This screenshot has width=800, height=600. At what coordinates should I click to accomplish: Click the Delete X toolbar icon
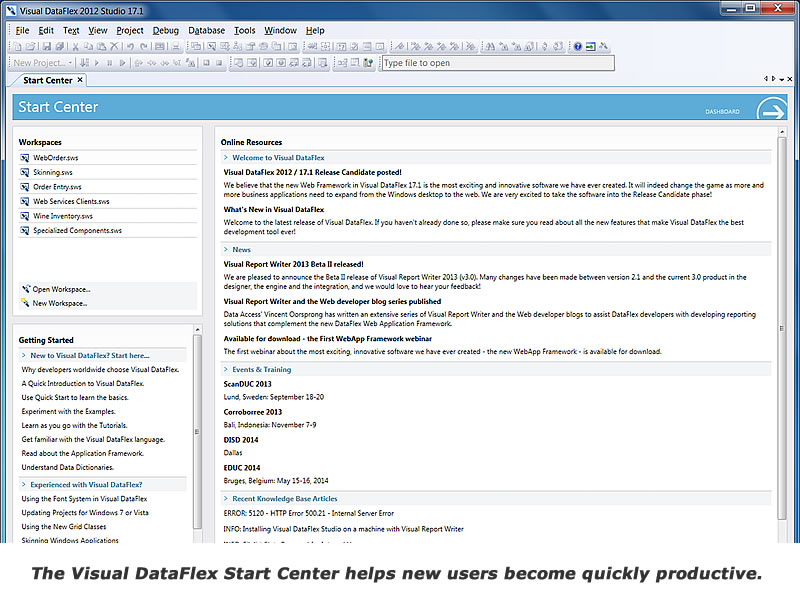coord(114,46)
